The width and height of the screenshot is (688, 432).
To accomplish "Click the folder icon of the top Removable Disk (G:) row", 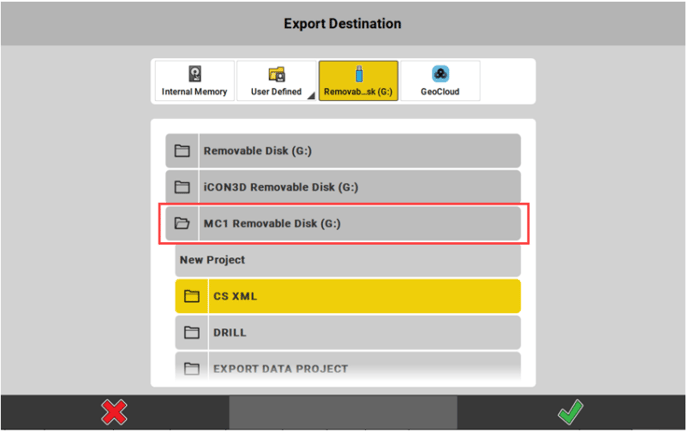I will coord(182,151).
